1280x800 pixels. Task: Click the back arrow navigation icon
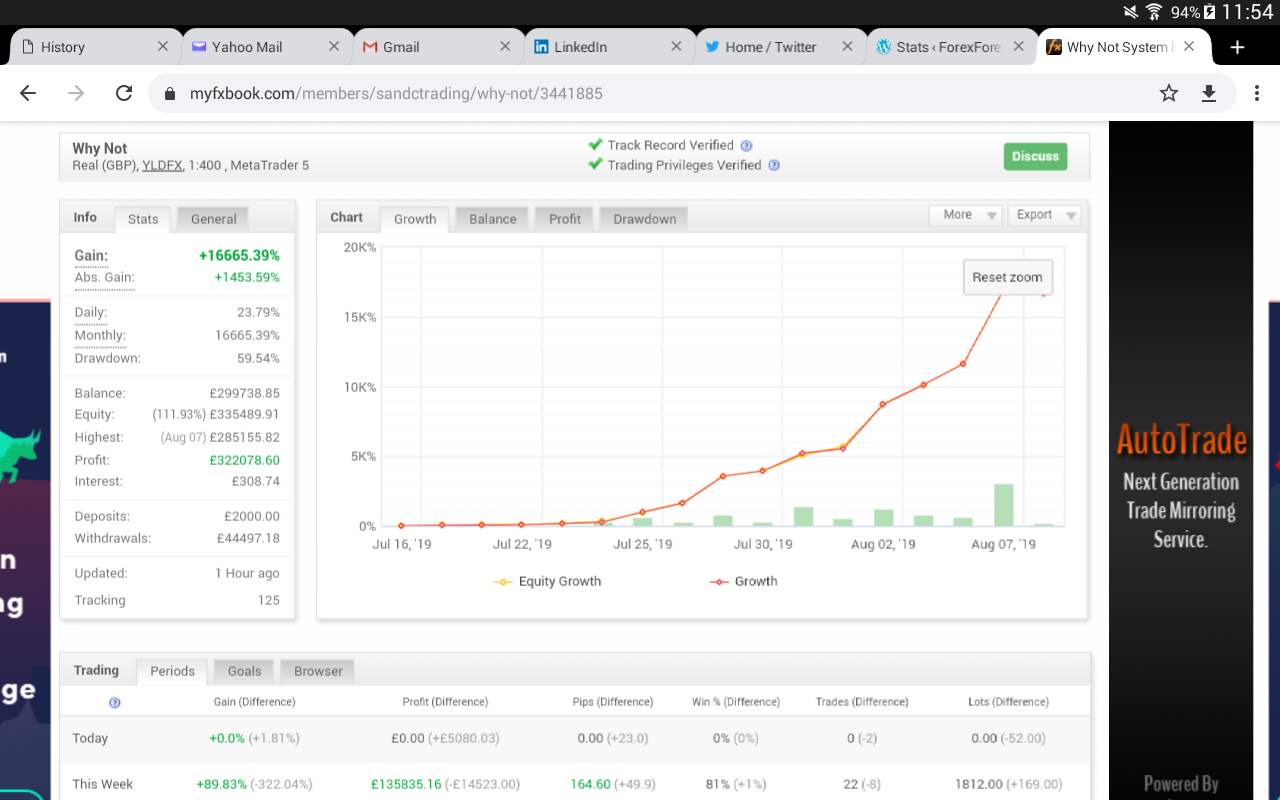pyautogui.click(x=28, y=93)
